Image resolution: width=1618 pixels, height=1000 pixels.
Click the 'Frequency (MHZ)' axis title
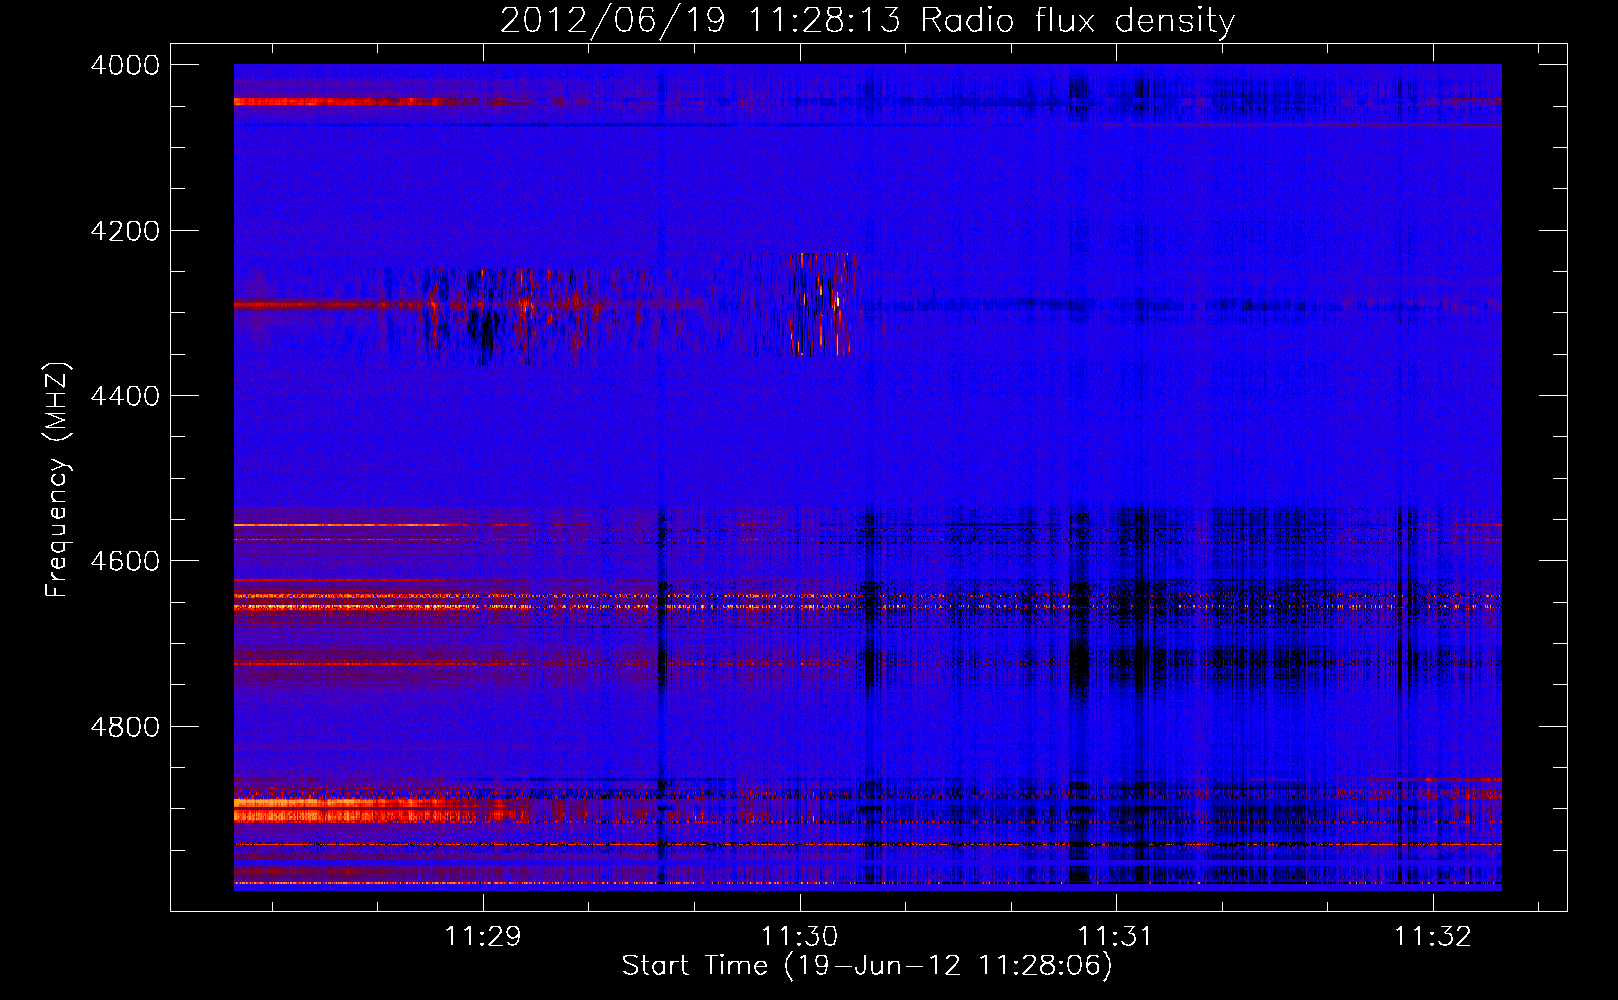click(58, 479)
